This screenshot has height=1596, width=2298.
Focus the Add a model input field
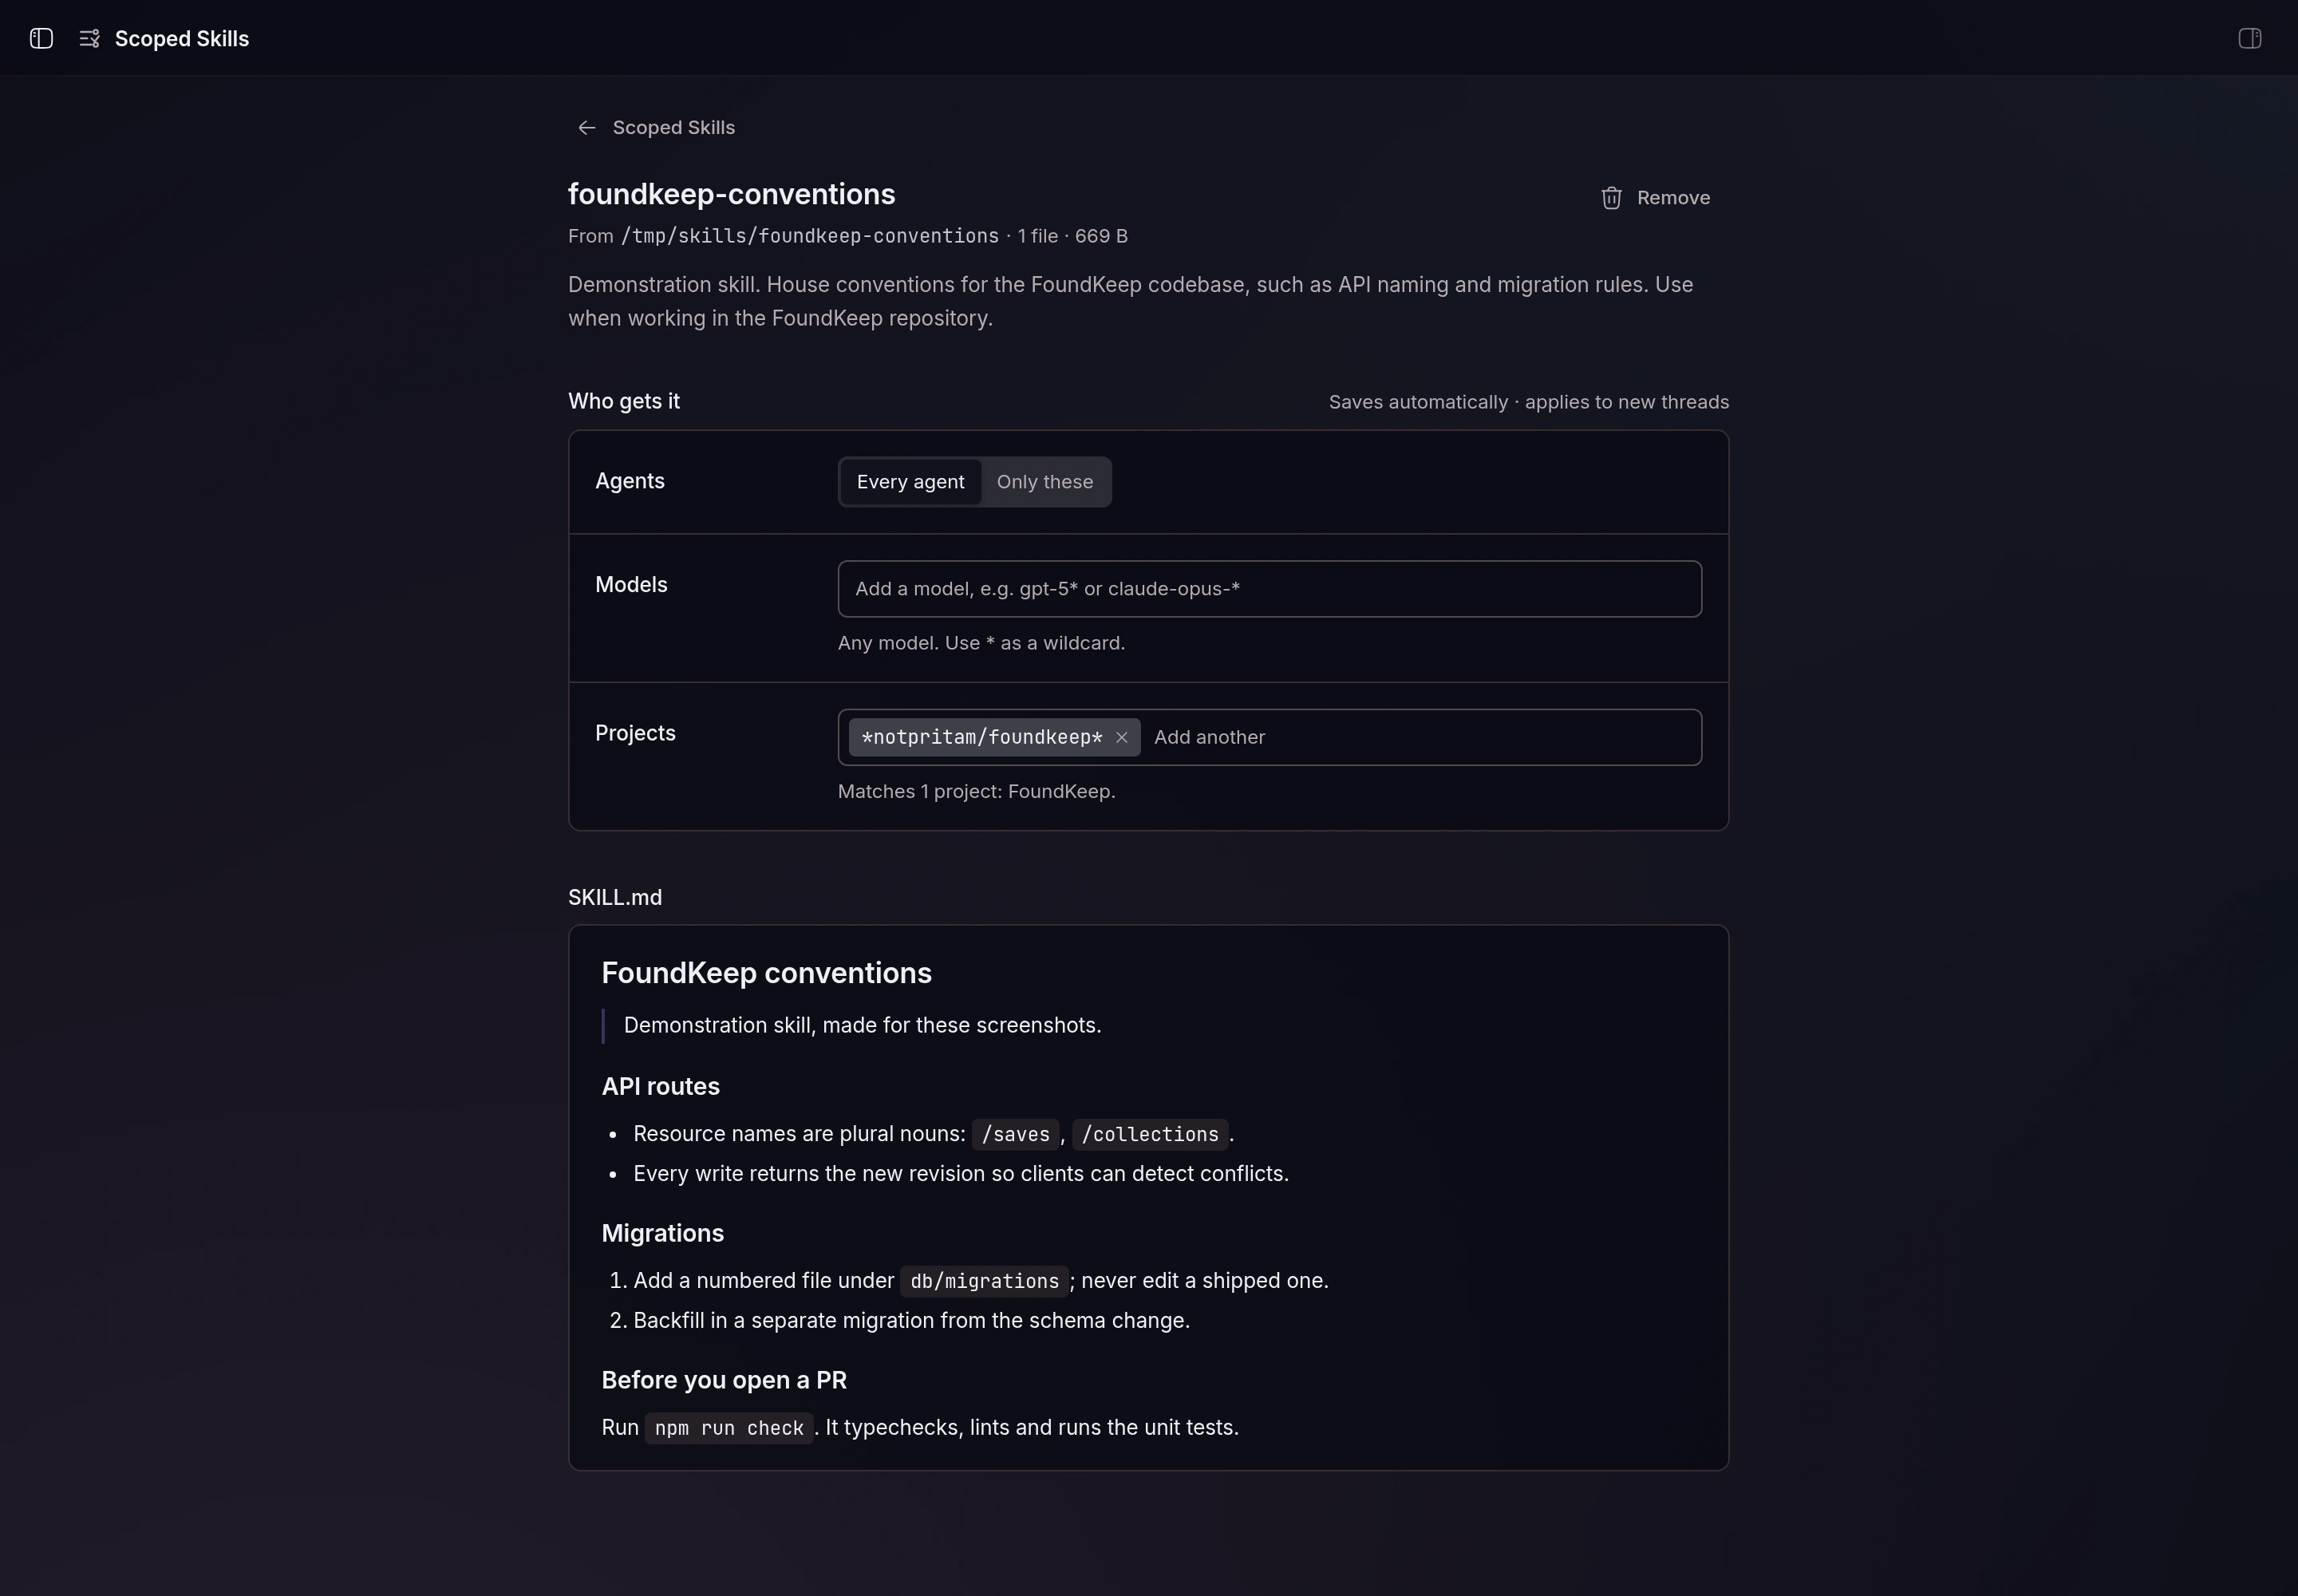coord(1269,589)
